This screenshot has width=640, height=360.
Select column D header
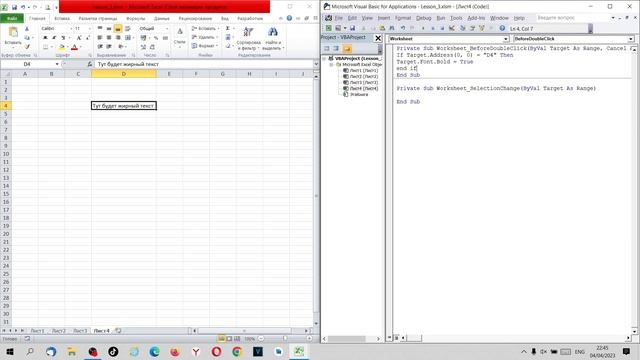point(124,74)
